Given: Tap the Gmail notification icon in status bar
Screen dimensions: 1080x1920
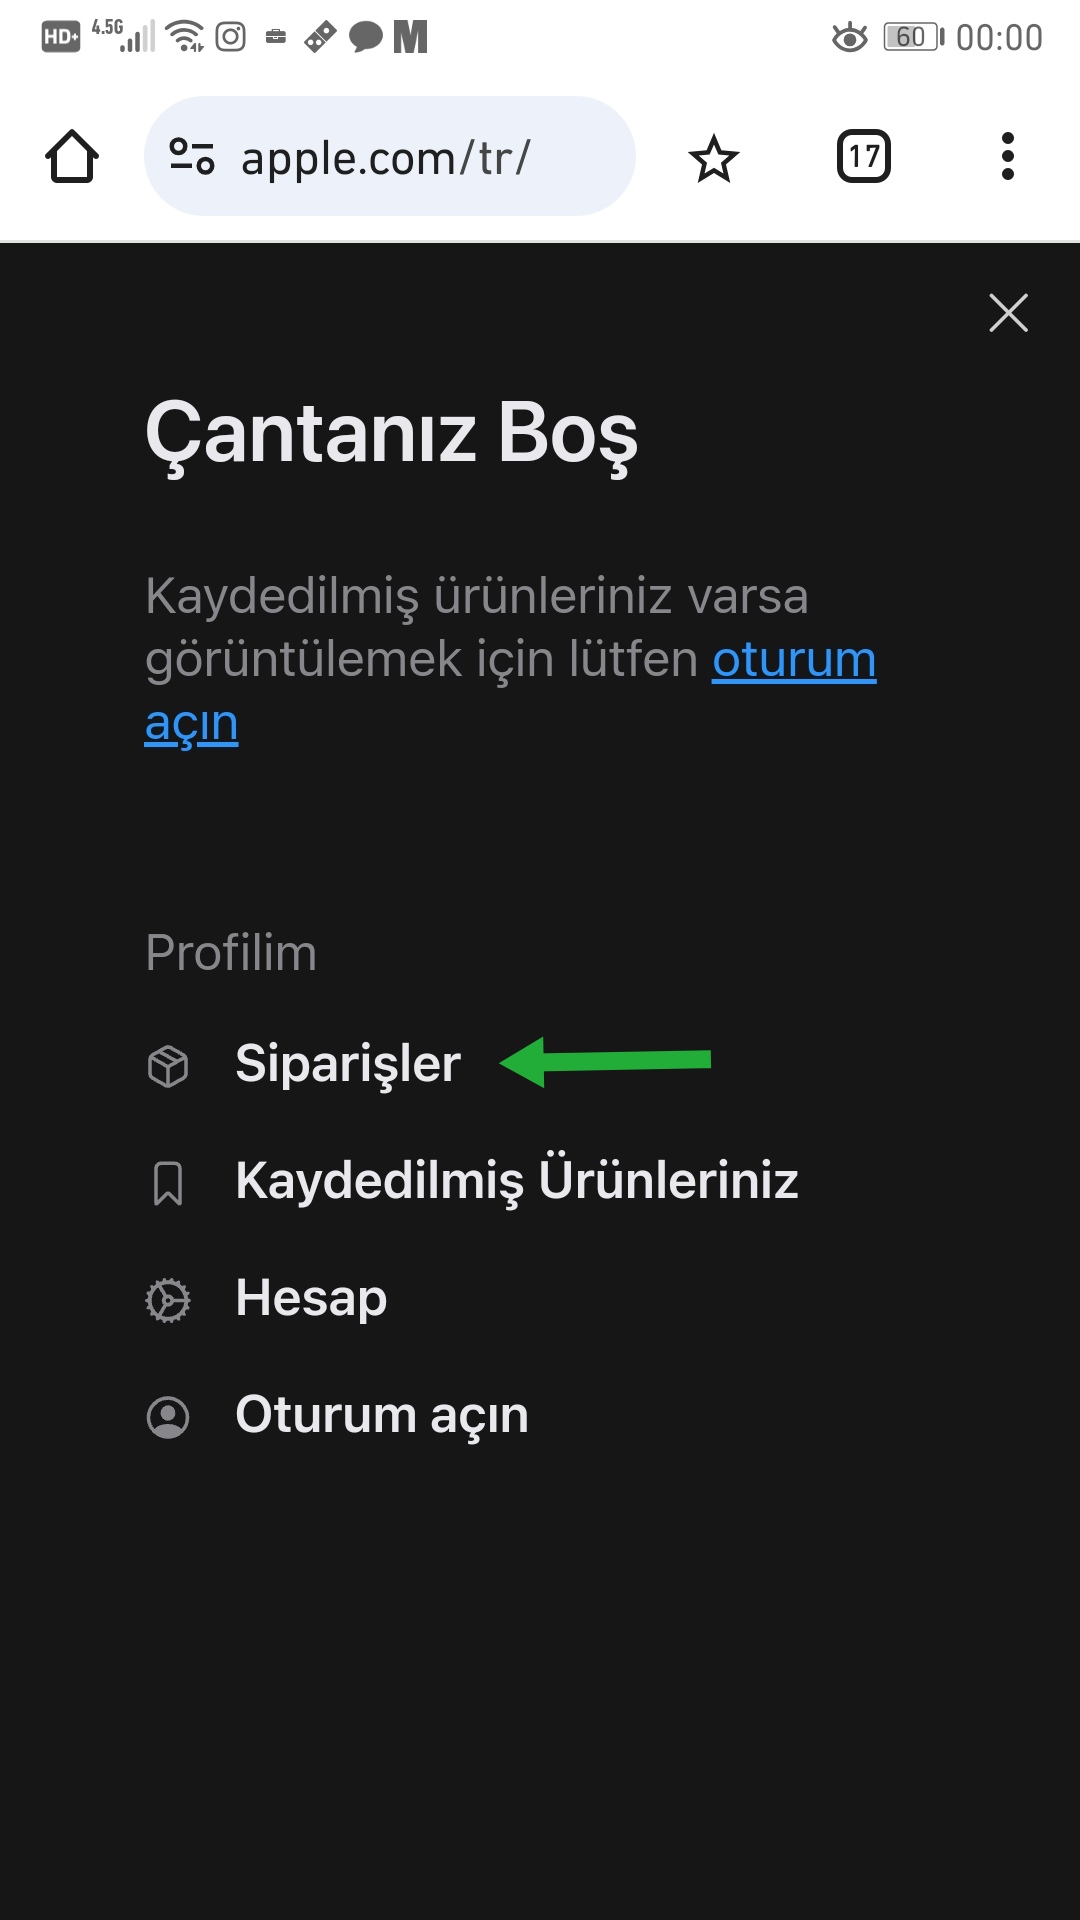Looking at the screenshot, I should [410, 37].
